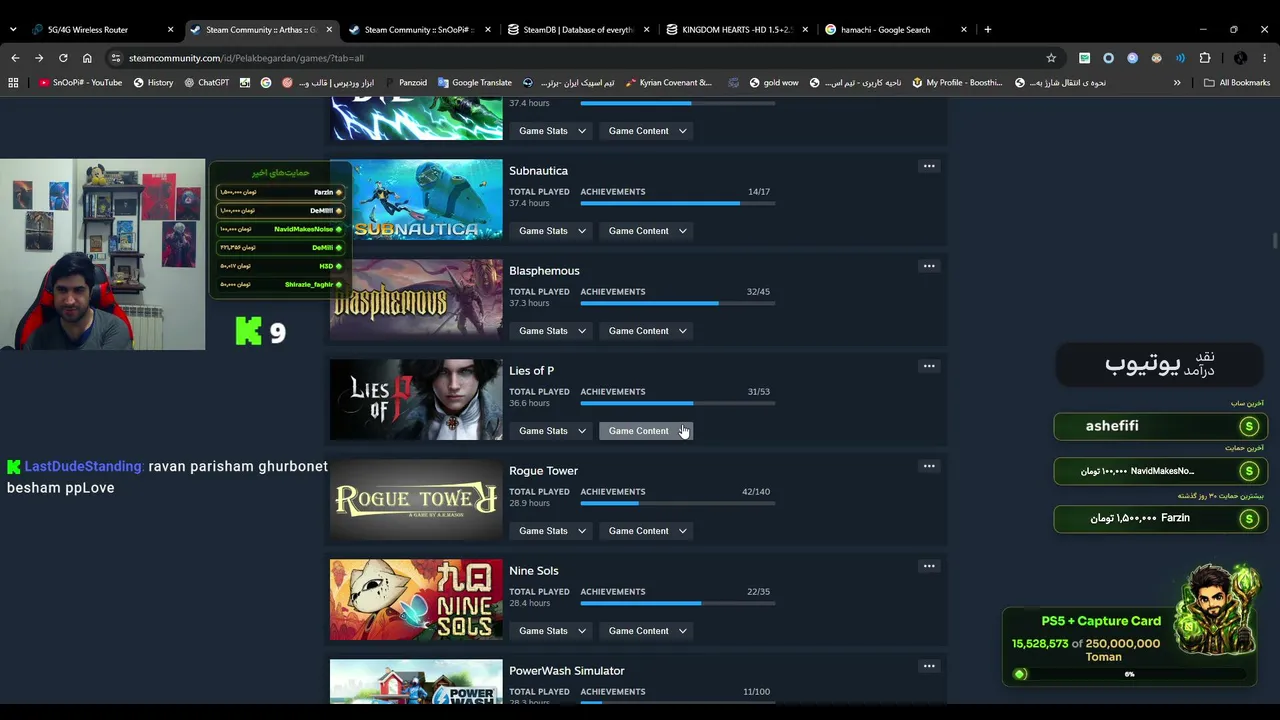View site information for steamcommunity.com

(x=116, y=58)
